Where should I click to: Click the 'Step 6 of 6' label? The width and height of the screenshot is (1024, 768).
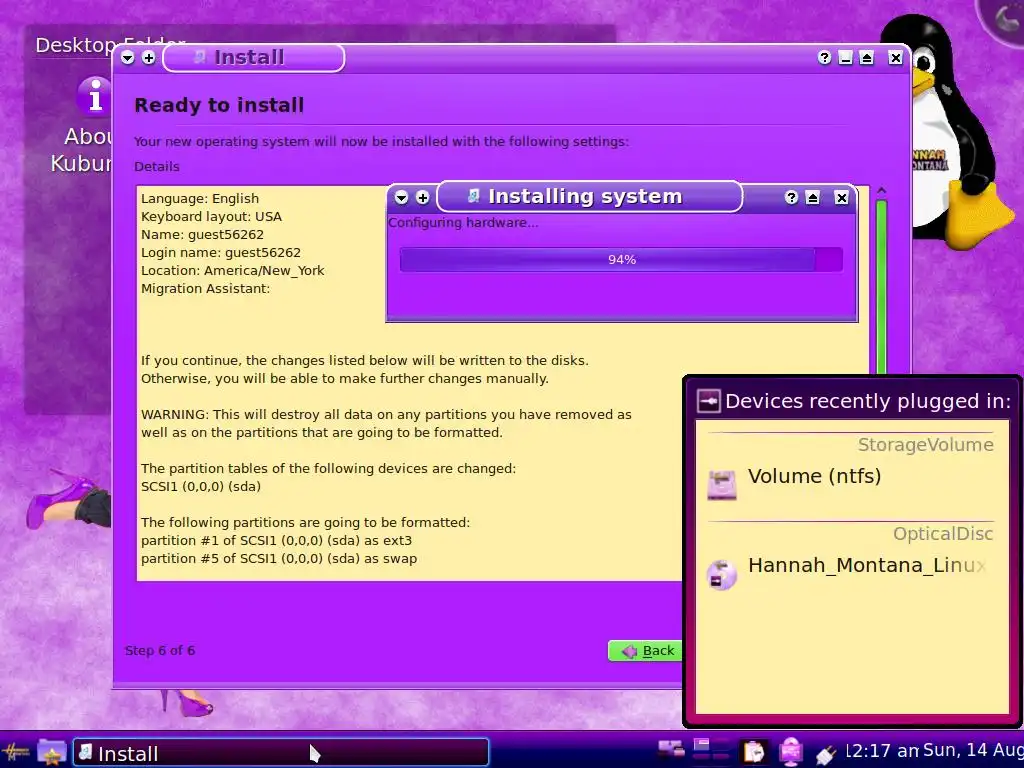click(x=160, y=650)
